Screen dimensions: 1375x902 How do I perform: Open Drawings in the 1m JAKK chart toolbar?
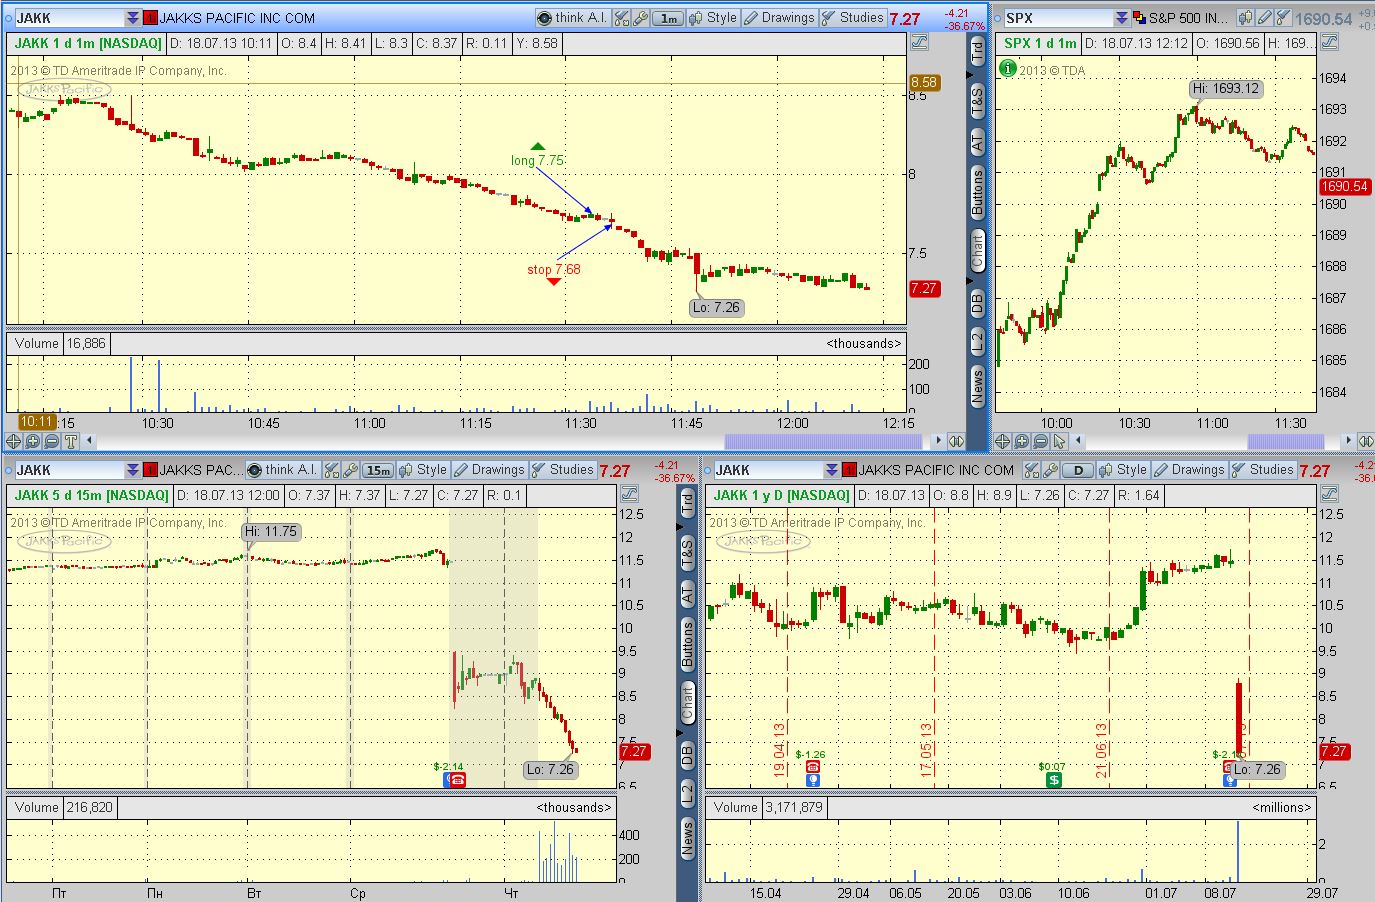point(778,18)
